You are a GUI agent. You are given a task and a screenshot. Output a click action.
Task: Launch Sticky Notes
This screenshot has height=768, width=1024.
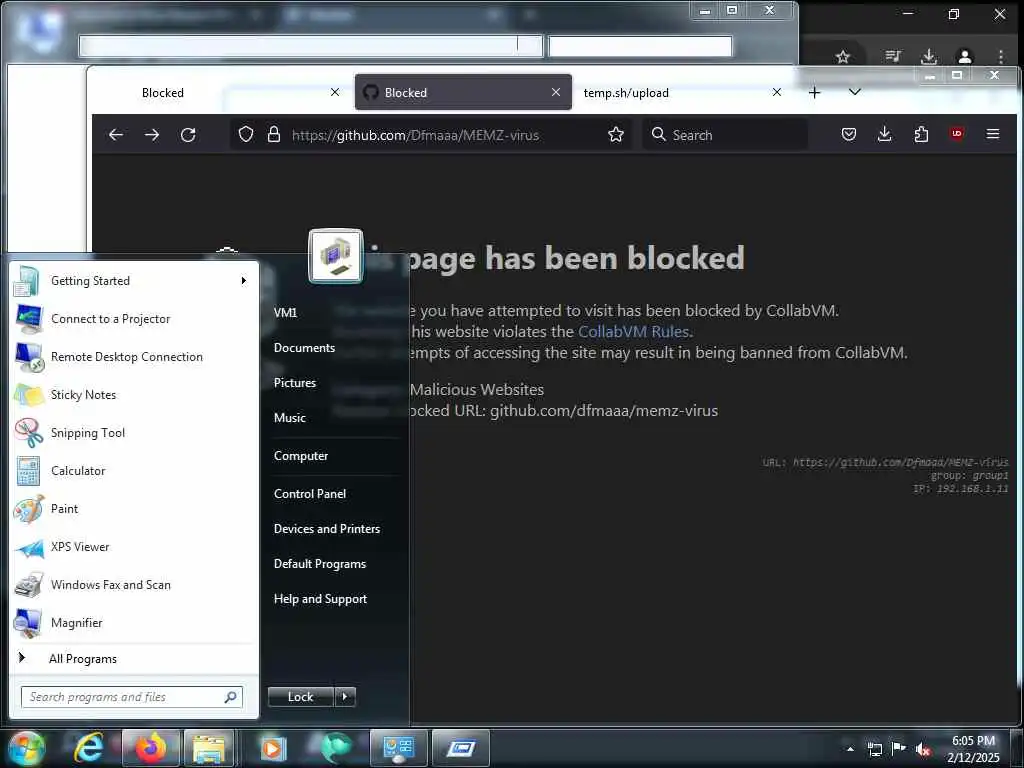pos(134,394)
